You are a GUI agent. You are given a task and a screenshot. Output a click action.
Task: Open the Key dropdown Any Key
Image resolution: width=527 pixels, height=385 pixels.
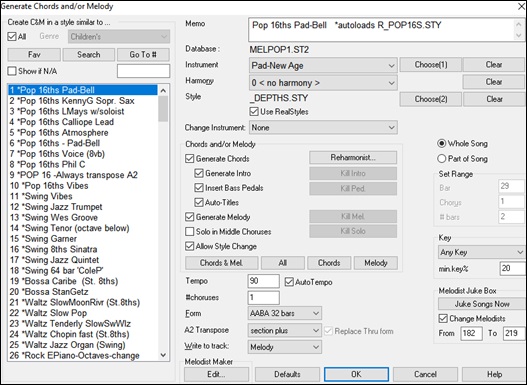coord(482,252)
